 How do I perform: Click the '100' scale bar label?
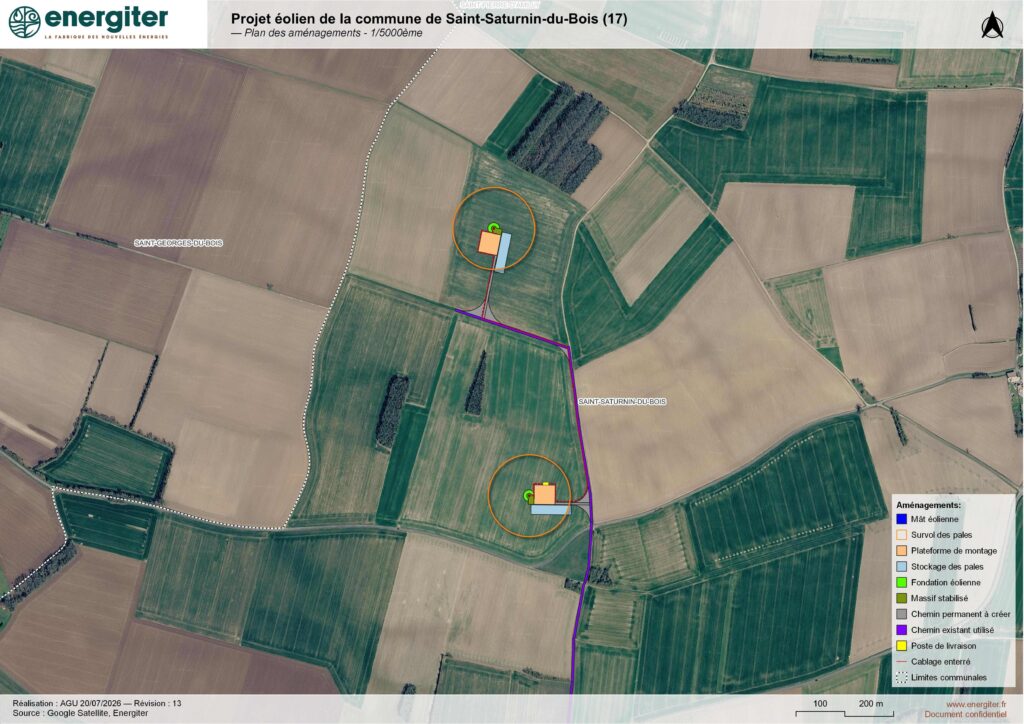coord(820,703)
